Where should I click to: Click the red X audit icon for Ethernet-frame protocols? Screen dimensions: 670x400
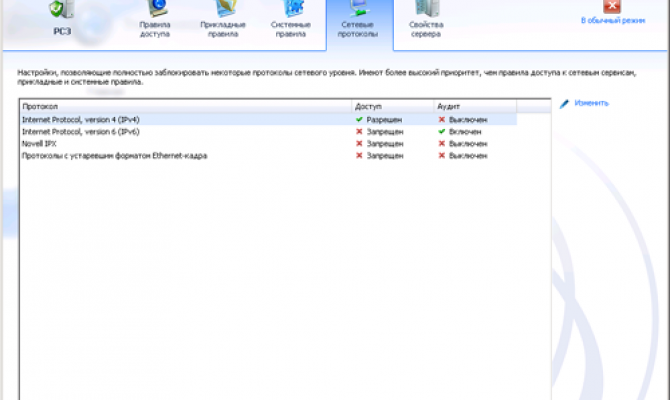441,156
